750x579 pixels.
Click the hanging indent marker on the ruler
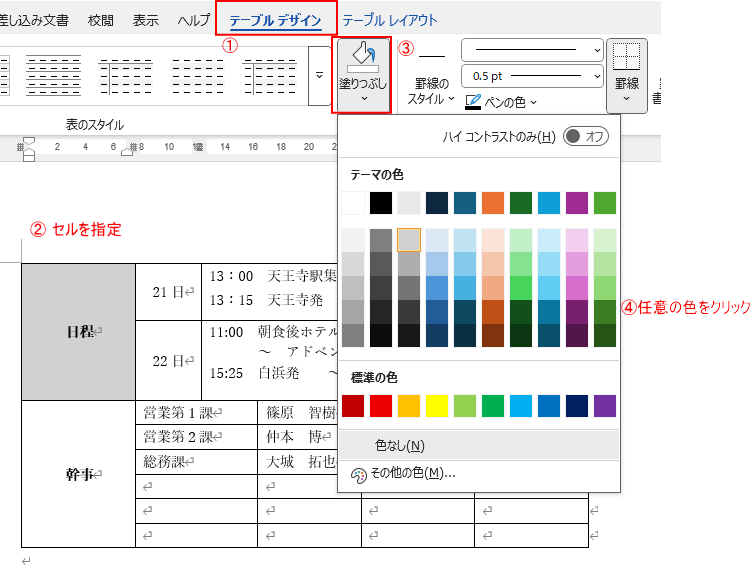[29, 153]
